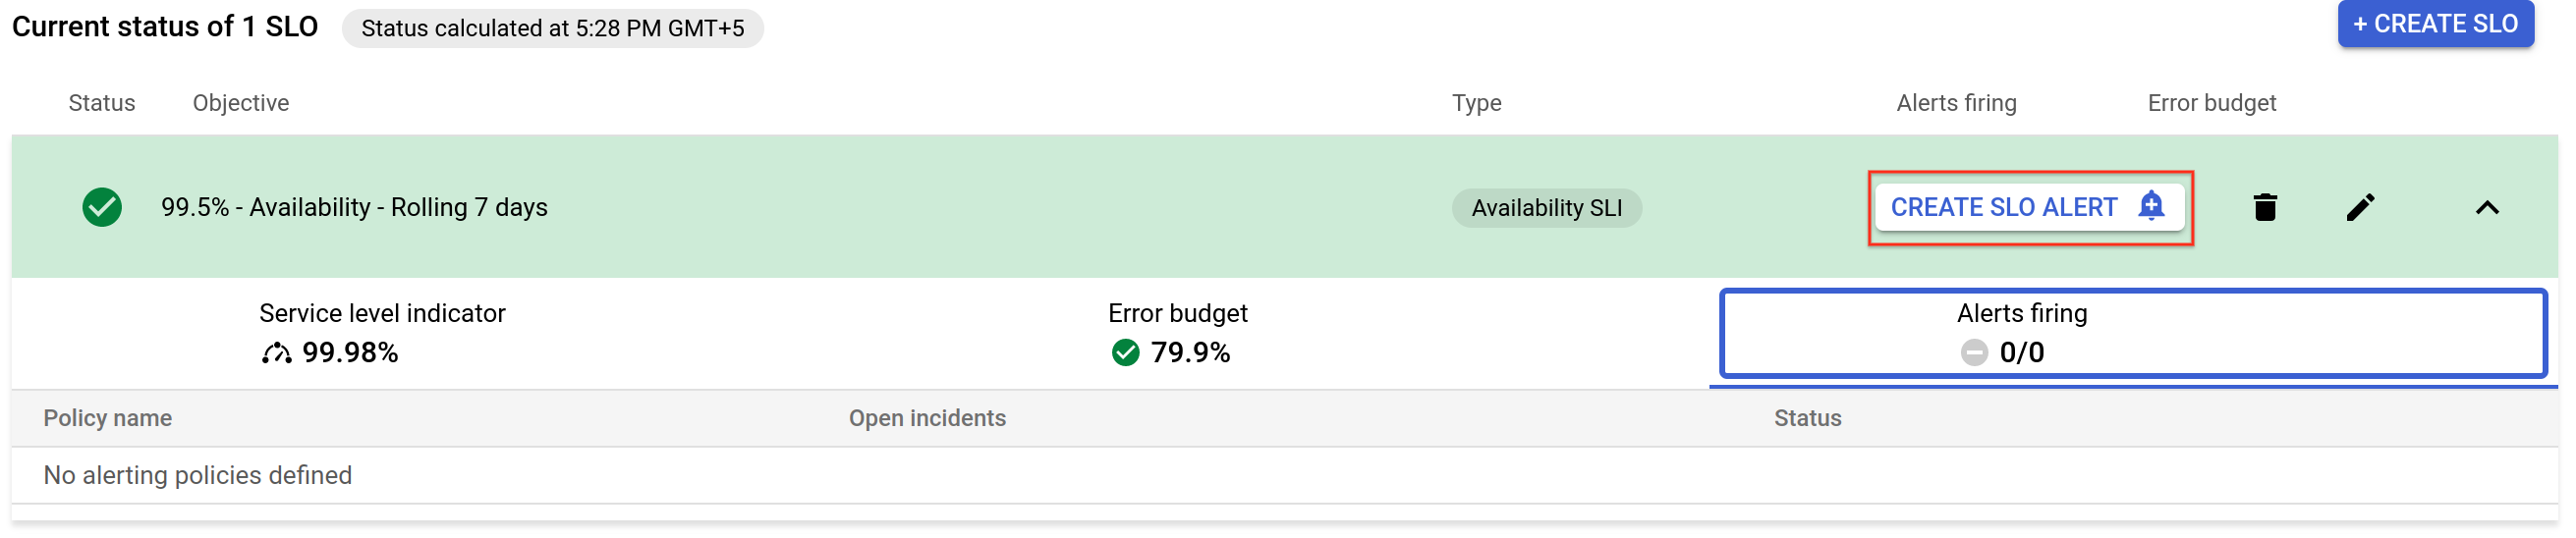Open the Alerts firing tab

pyautogui.click(x=2132, y=334)
